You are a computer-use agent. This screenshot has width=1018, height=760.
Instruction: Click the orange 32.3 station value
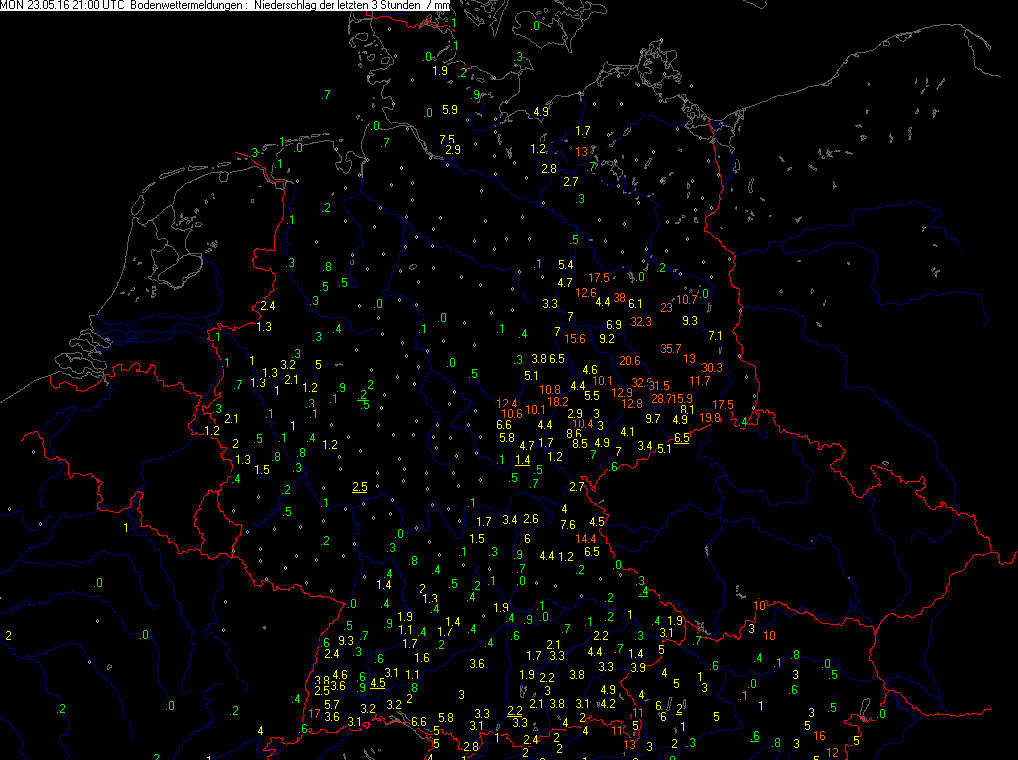click(641, 322)
